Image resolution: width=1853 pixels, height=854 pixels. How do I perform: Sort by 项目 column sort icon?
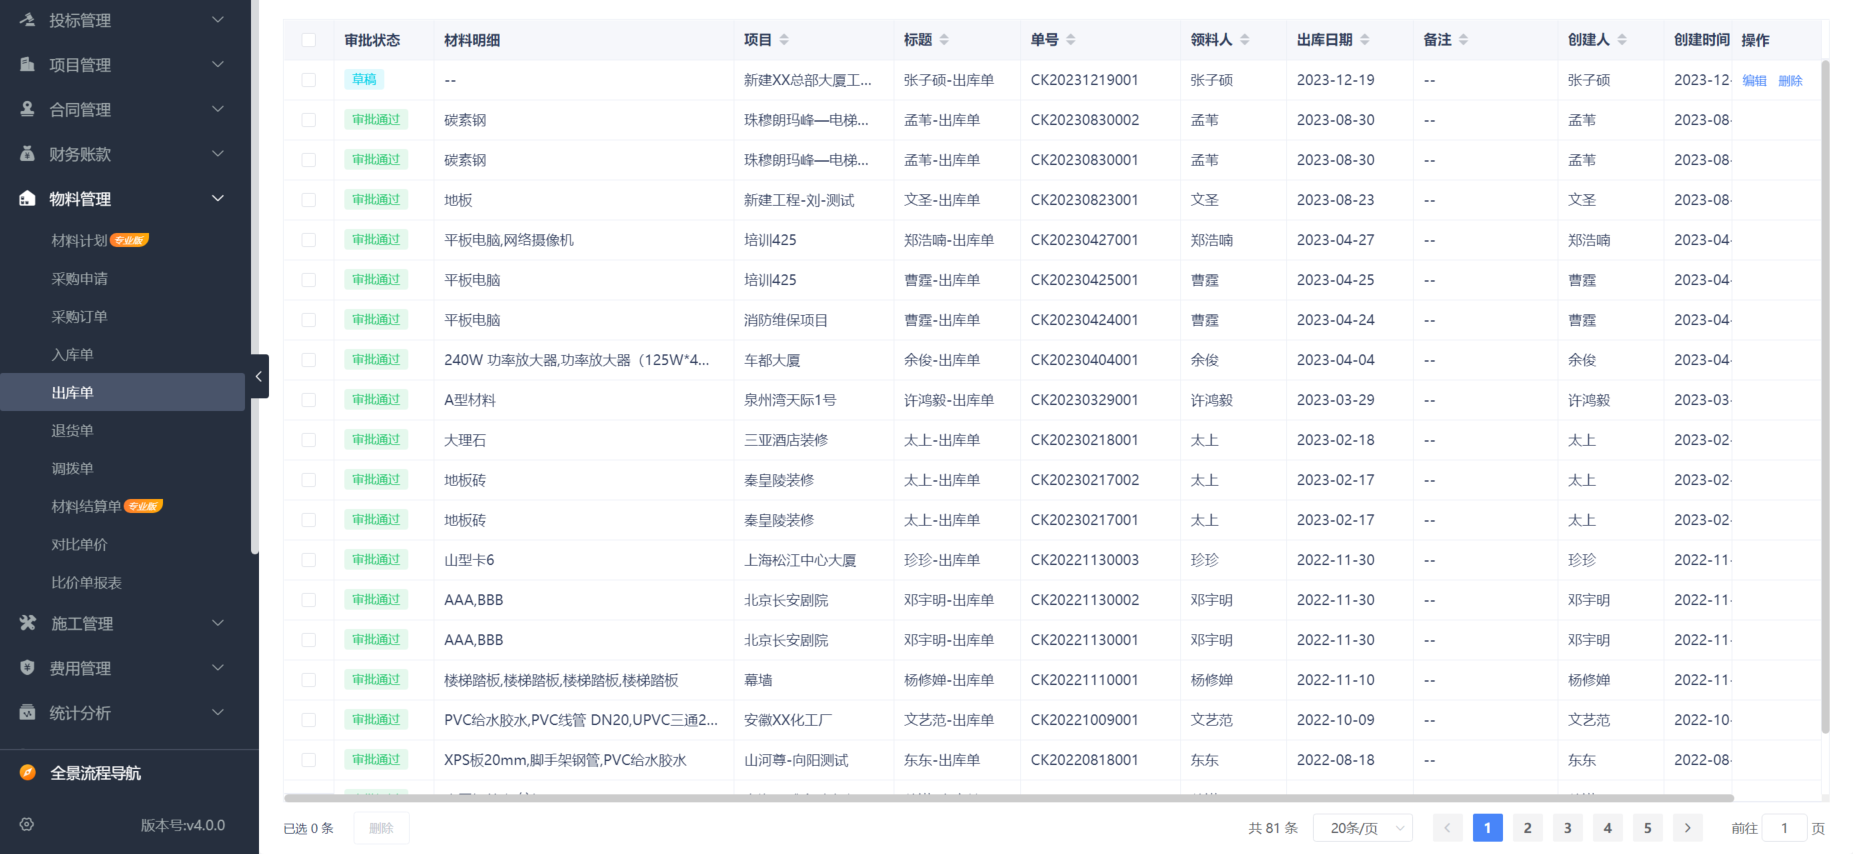coord(784,40)
